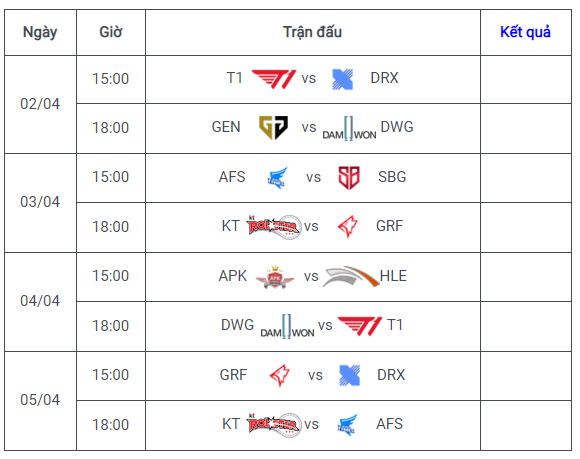Click the Gen.G logo in the 18:00 match
This screenshot has height=459, width=580.
[273, 128]
